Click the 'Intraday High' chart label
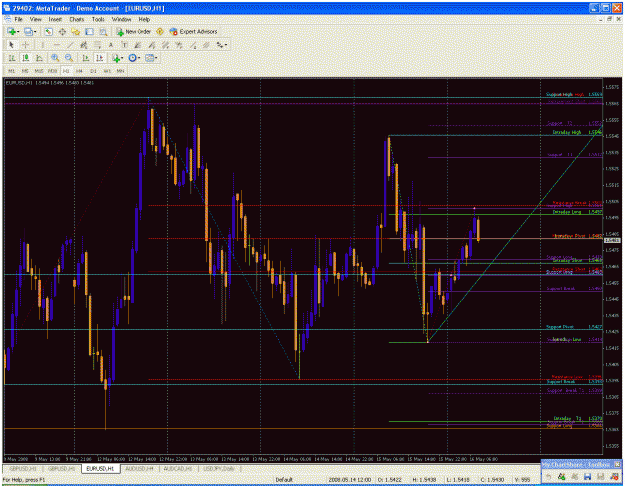625x486 pixels. click(566, 132)
